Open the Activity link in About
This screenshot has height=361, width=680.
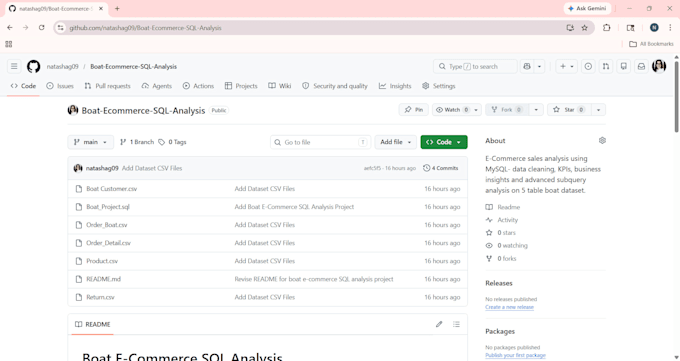507,220
